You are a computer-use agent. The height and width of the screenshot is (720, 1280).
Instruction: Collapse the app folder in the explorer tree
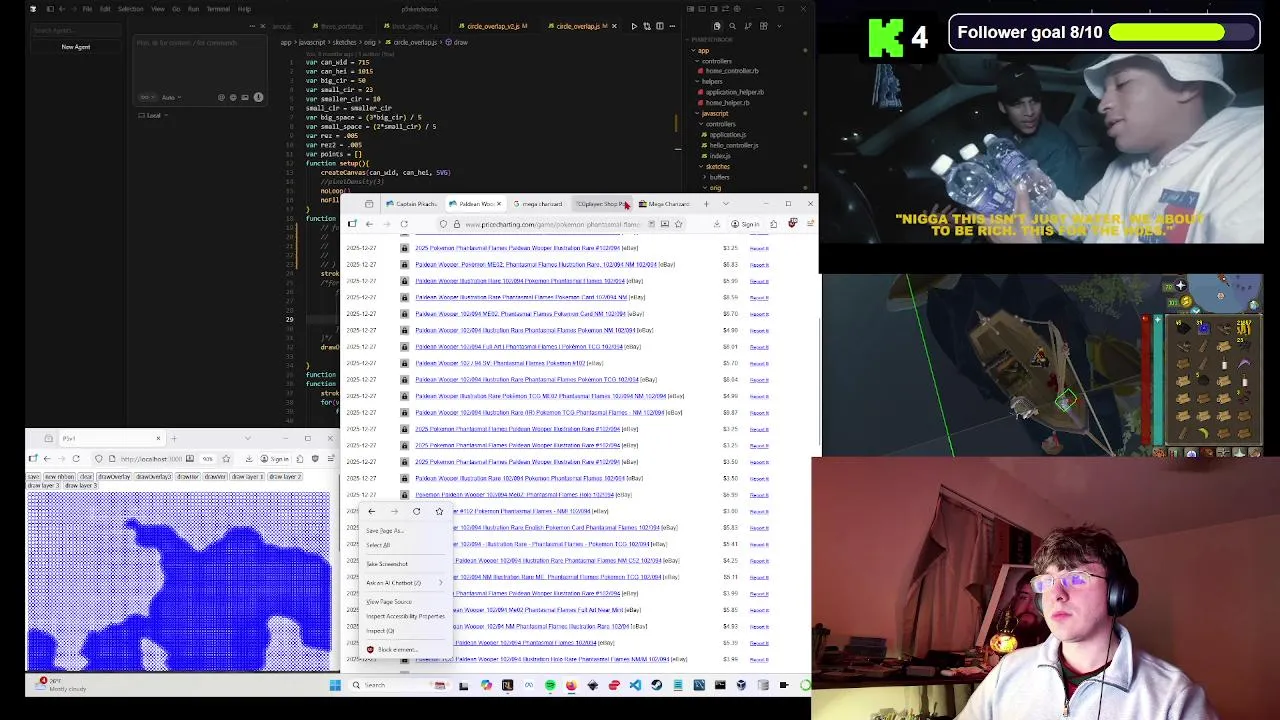click(704, 51)
